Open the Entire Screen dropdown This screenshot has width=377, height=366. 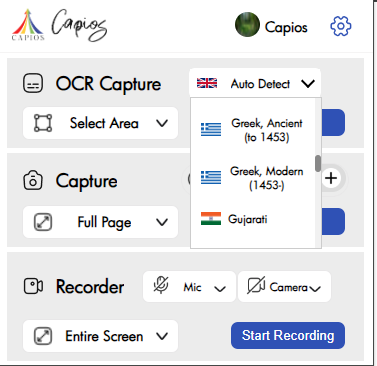click(100, 336)
